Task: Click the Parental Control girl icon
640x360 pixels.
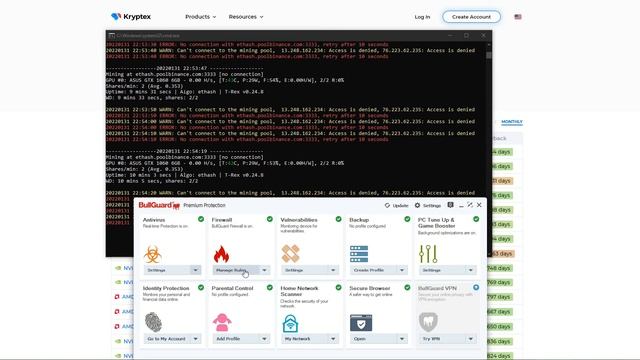Action: 222,322
